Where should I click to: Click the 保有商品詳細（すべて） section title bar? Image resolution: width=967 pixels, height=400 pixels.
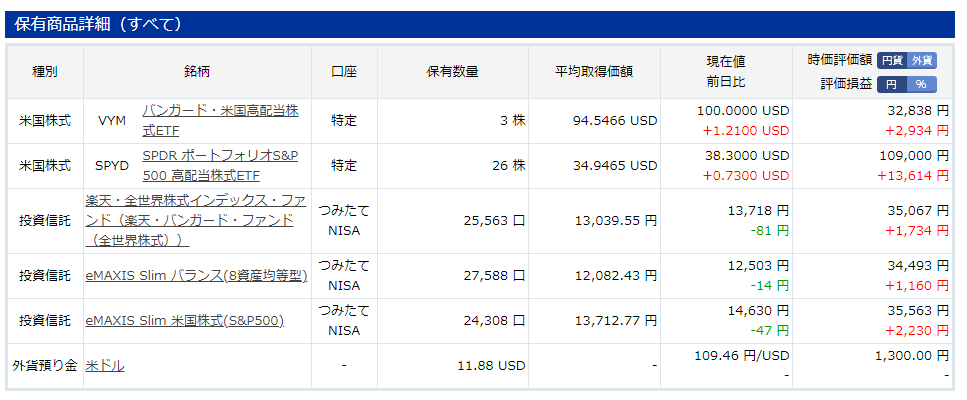tap(479, 24)
